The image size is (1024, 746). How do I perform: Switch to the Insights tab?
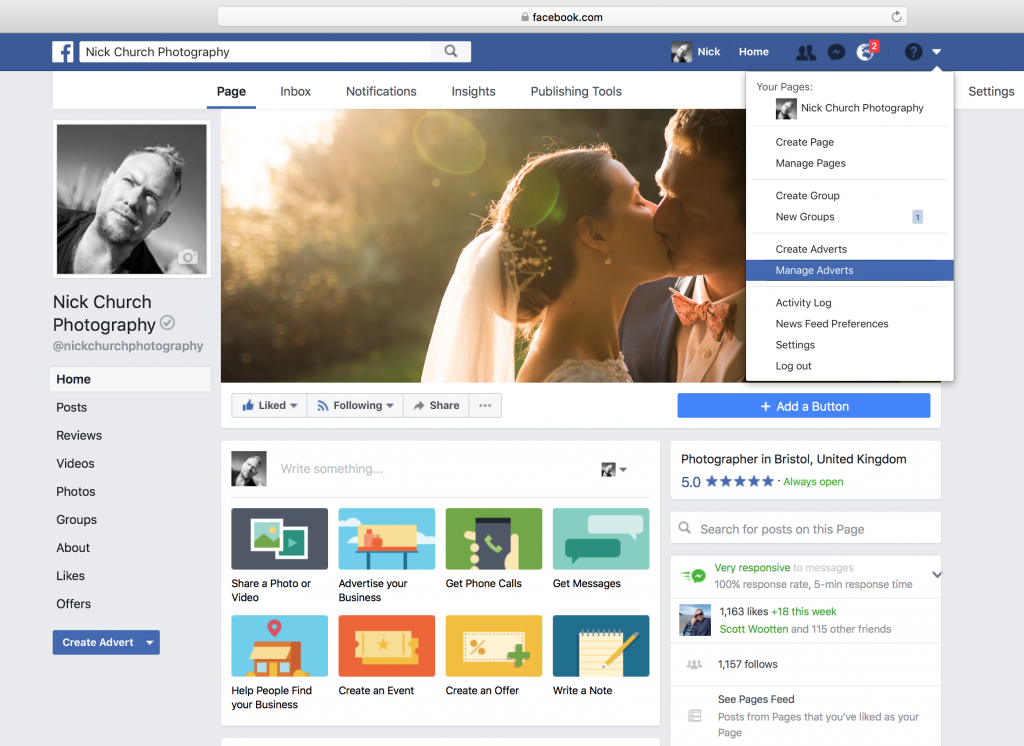click(473, 91)
